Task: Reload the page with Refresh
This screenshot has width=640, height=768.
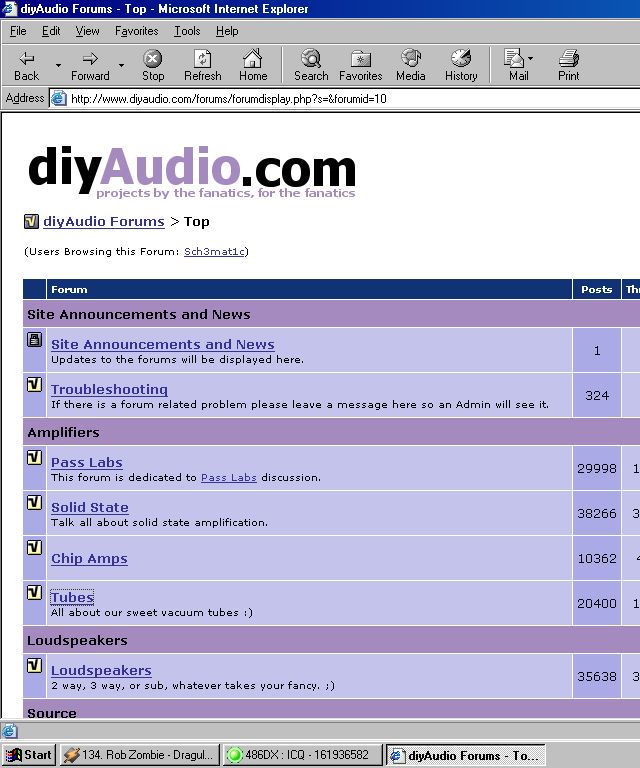Action: point(202,65)
